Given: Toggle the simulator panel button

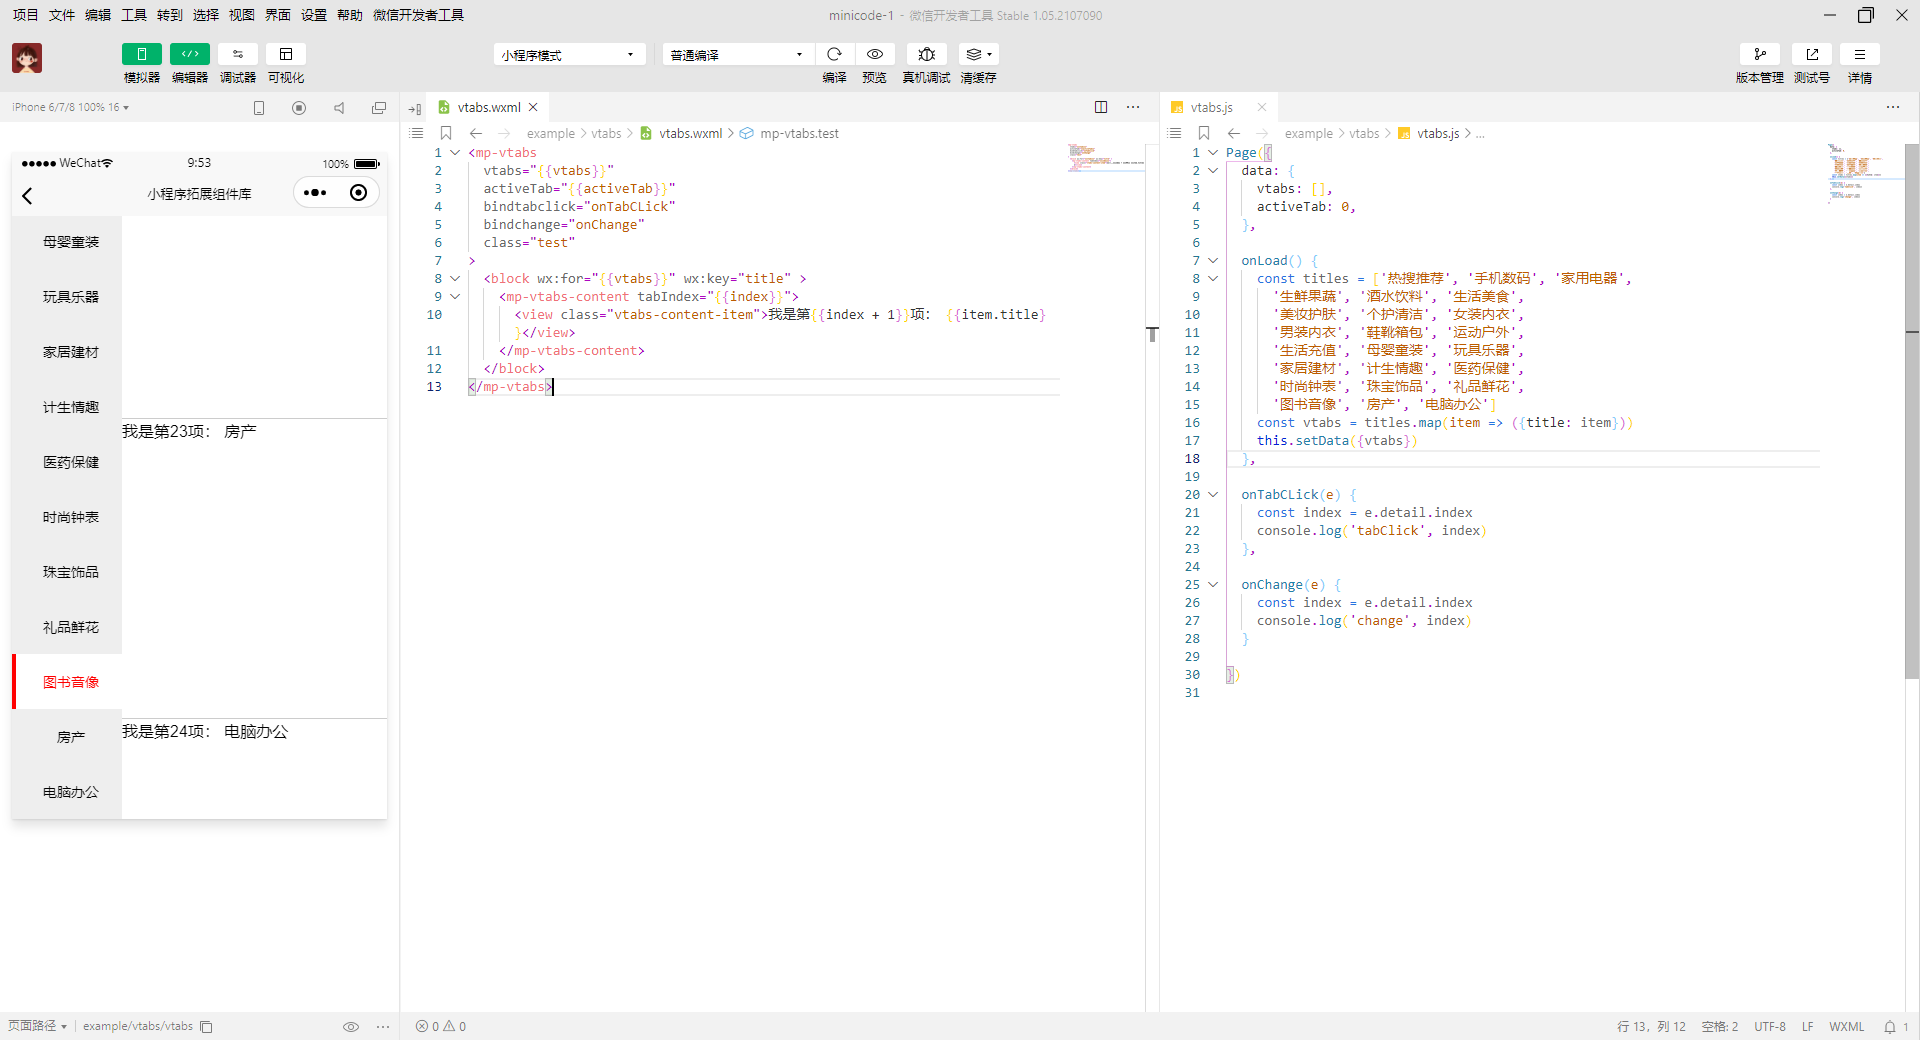Looking at the screenshot, I should pyautogui.click(x=141, y=54).
